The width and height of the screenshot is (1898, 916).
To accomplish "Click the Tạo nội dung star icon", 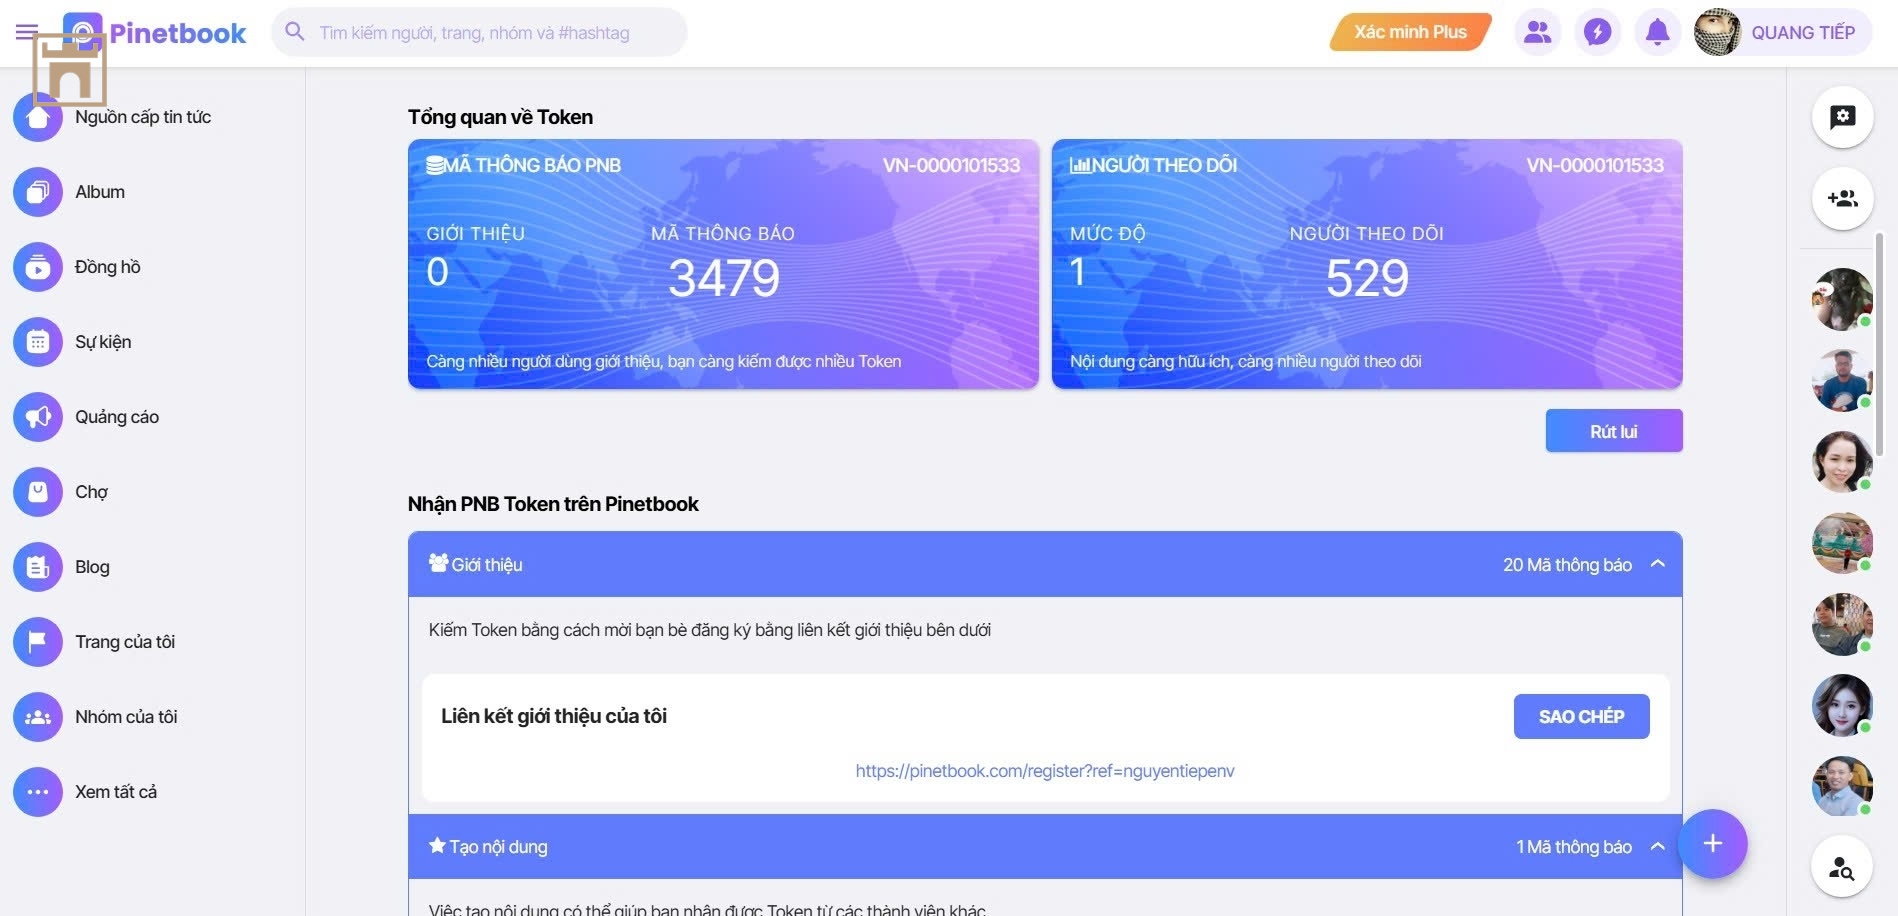I will 437,846.
